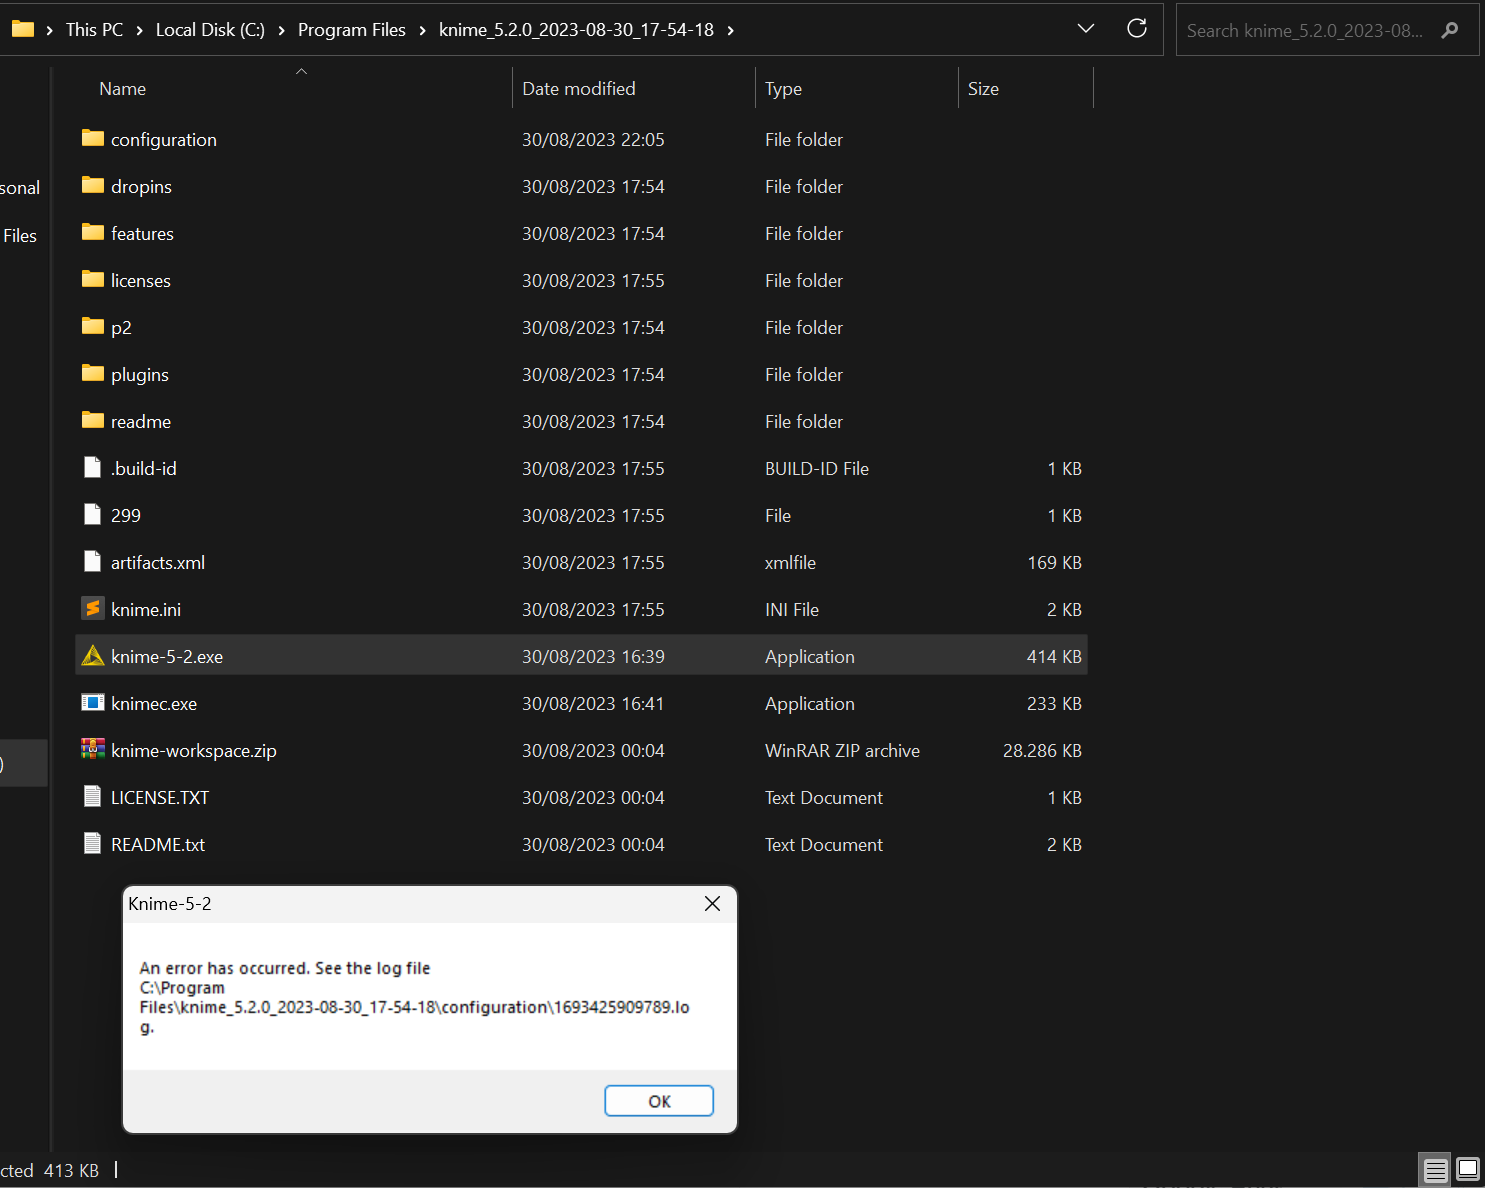
Task: Go to Local Disk (C:) breadcrumb
Action: (211, 30)
